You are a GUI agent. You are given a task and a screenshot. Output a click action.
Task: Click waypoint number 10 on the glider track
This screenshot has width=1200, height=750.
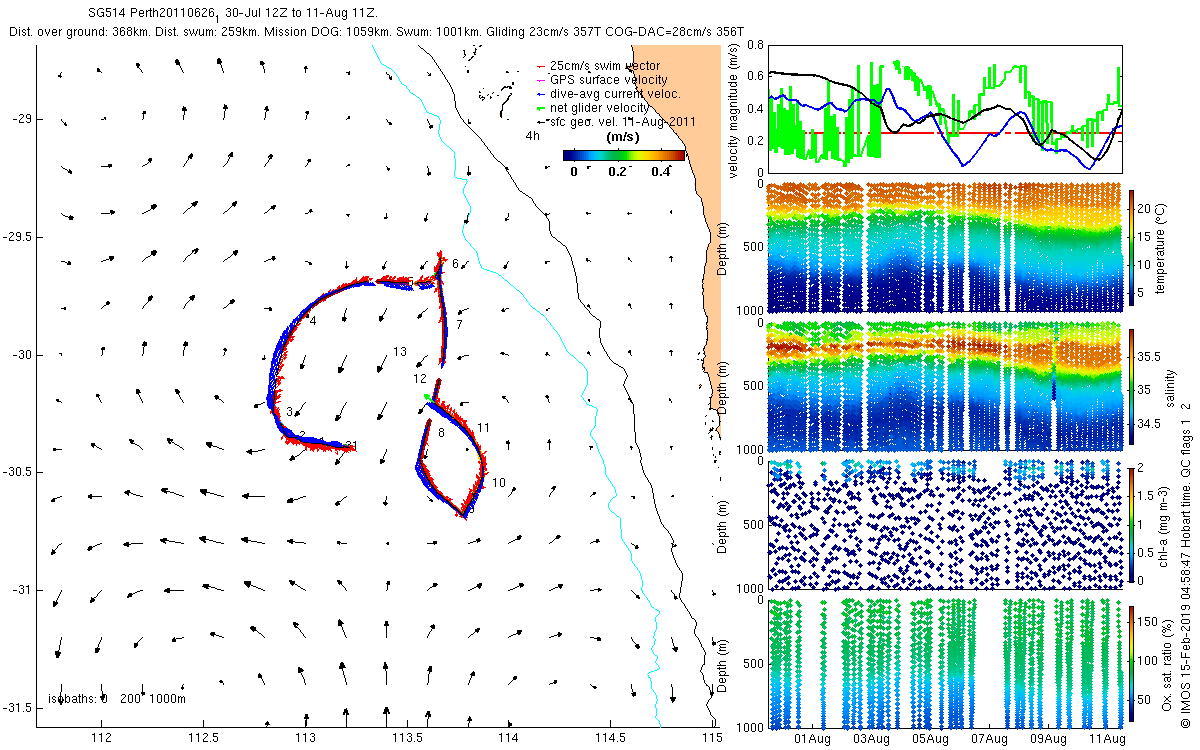click(x=499, y=483)
